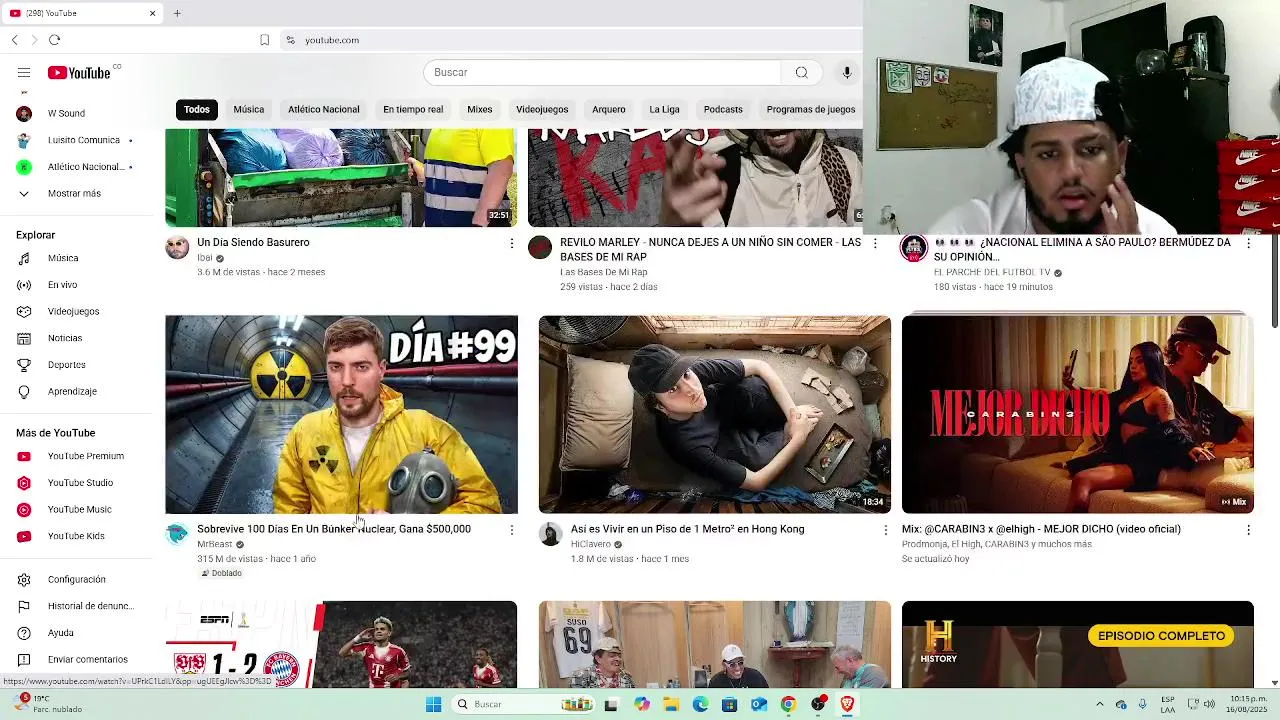Select the La Liga filter chip

664,109
